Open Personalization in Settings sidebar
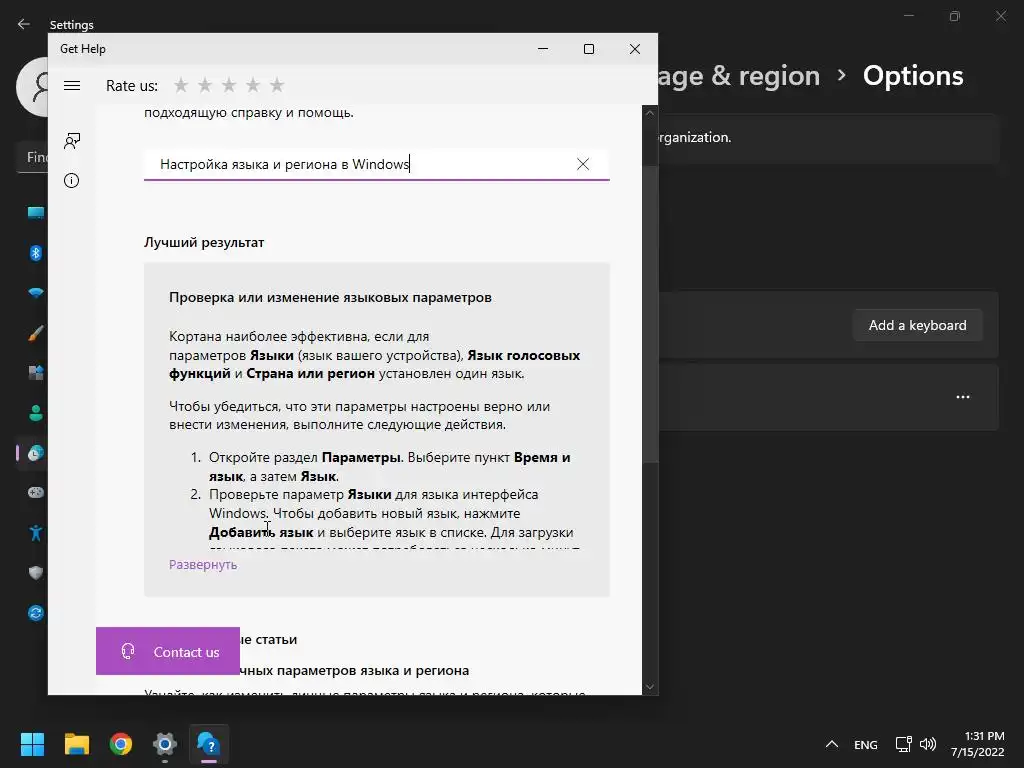Viewport: 1024px width, 768px height. point(36,333)
